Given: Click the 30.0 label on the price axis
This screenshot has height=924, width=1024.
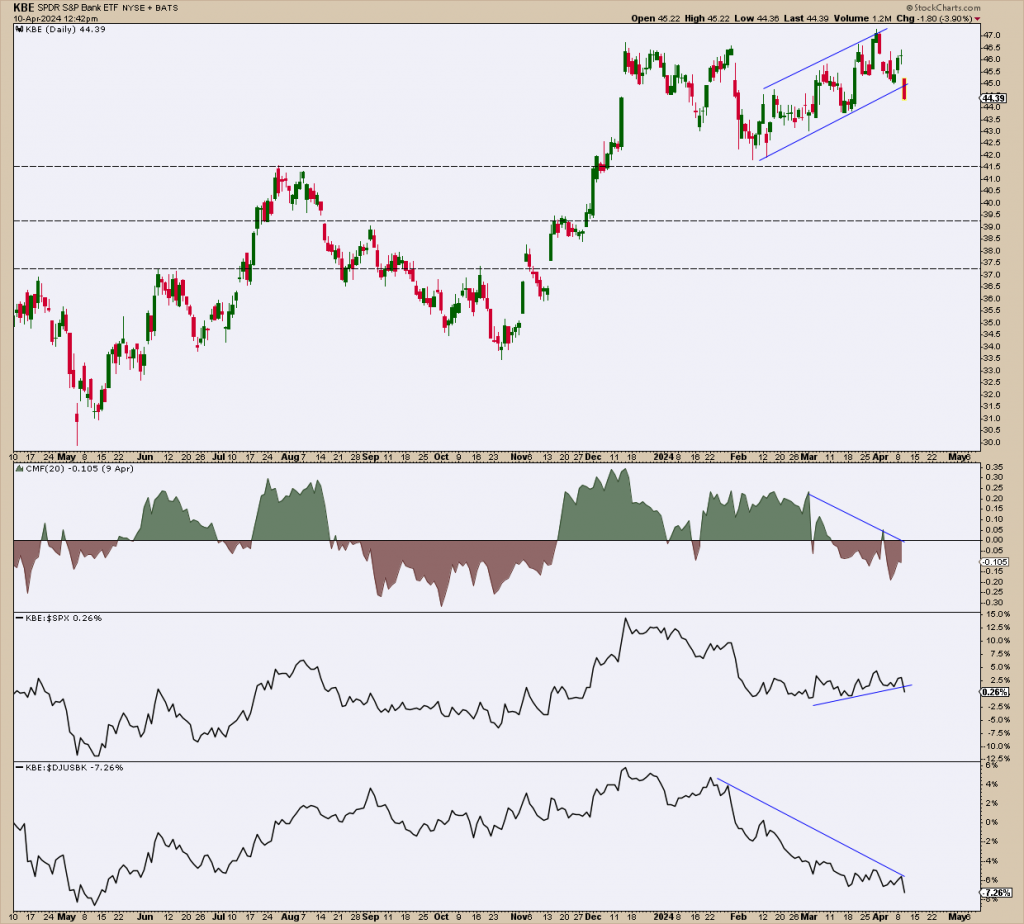Looking at the screenshot, I should coord(991,442).
